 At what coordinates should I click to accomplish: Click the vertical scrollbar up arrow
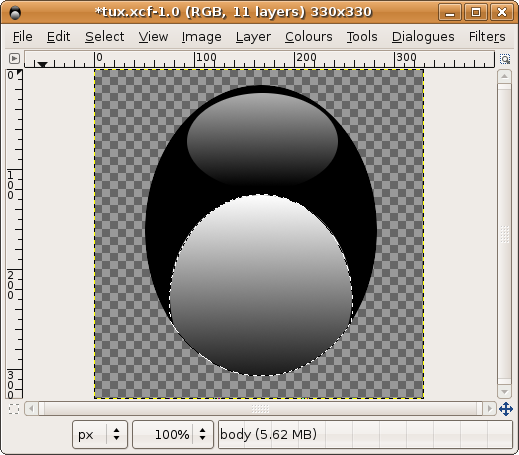(504, 77)
